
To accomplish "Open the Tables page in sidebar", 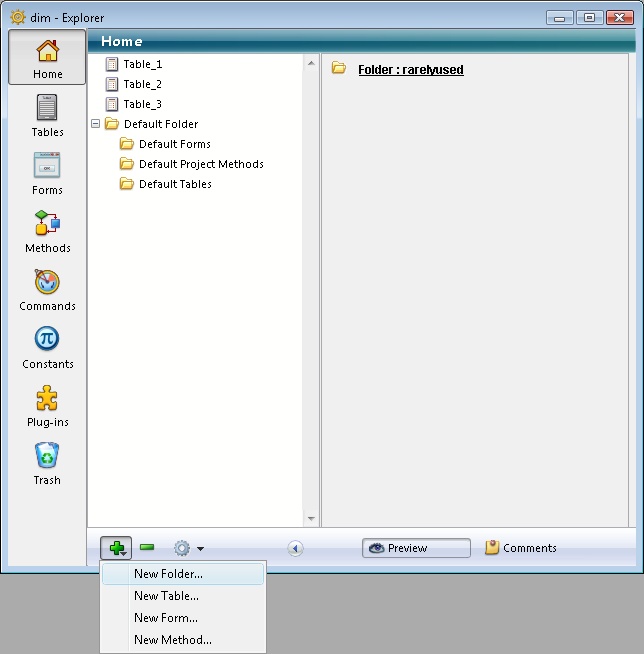I will (x=47, y=115).
